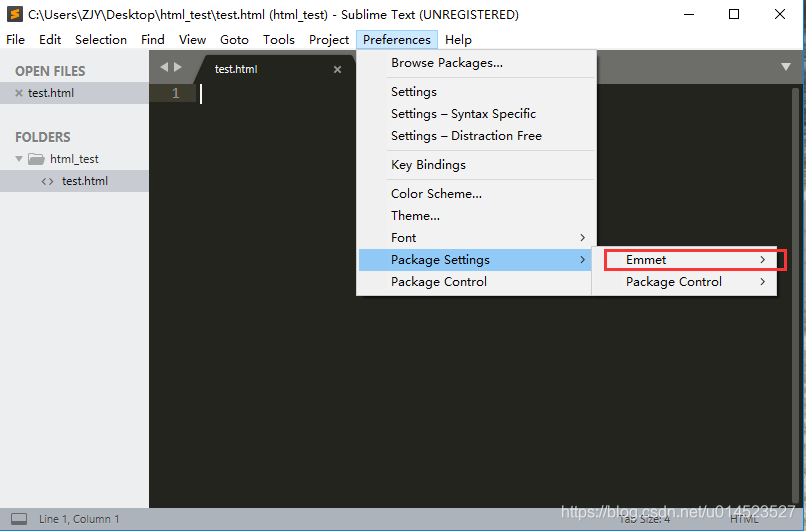Close test.html in Open Files list

point(19,93)
